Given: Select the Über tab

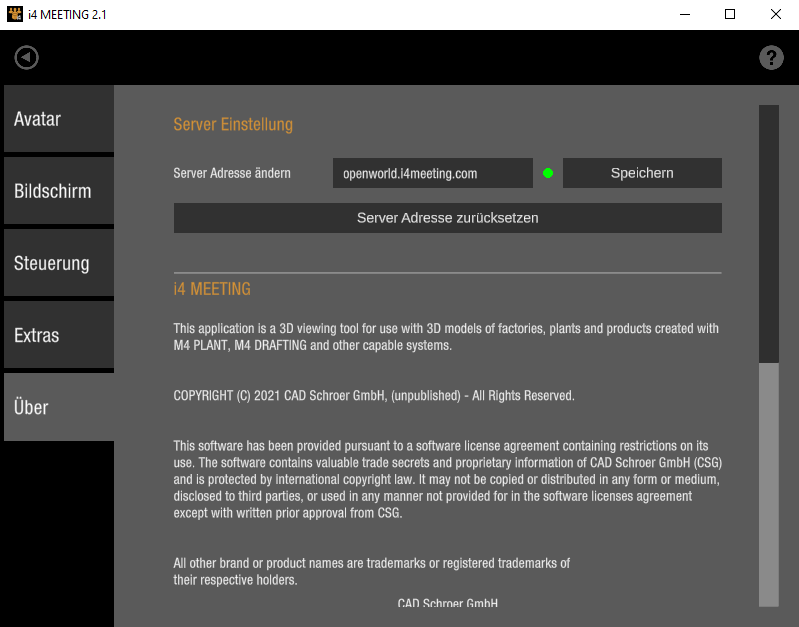Looking at the screenshot, I should [58, 408].
